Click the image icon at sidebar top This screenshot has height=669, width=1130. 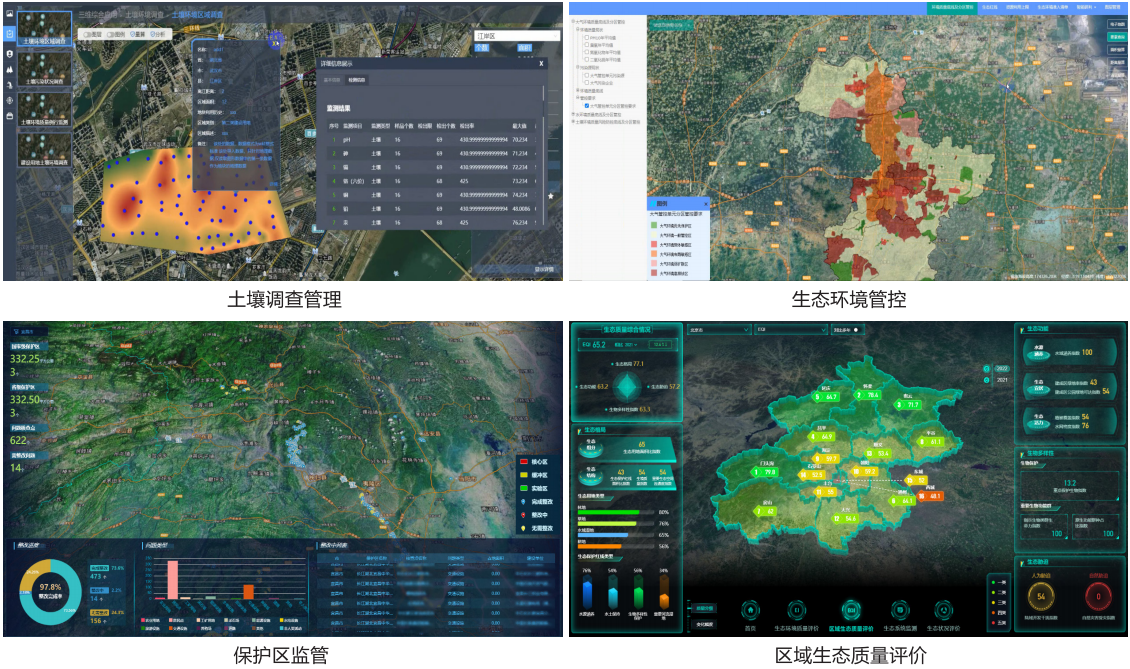click(10, 14)
